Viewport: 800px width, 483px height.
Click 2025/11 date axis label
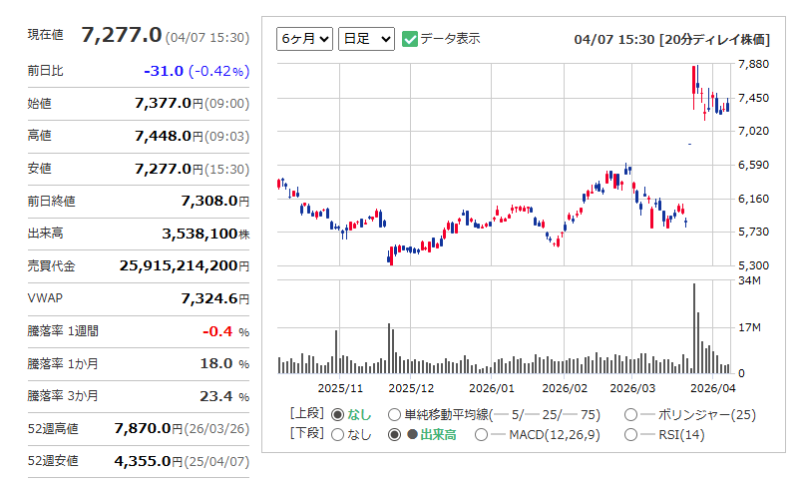(340, 389)
